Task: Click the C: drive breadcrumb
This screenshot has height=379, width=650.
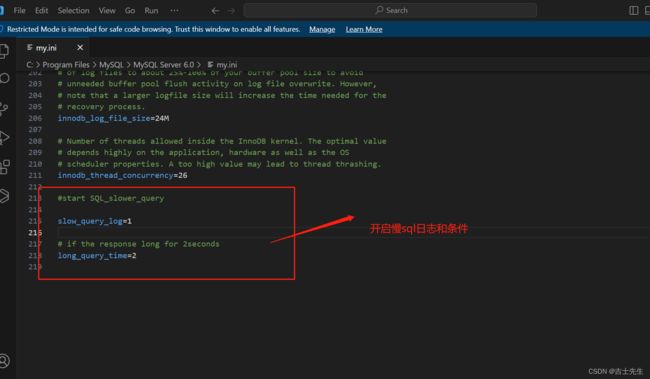Action: click(29, 65)
